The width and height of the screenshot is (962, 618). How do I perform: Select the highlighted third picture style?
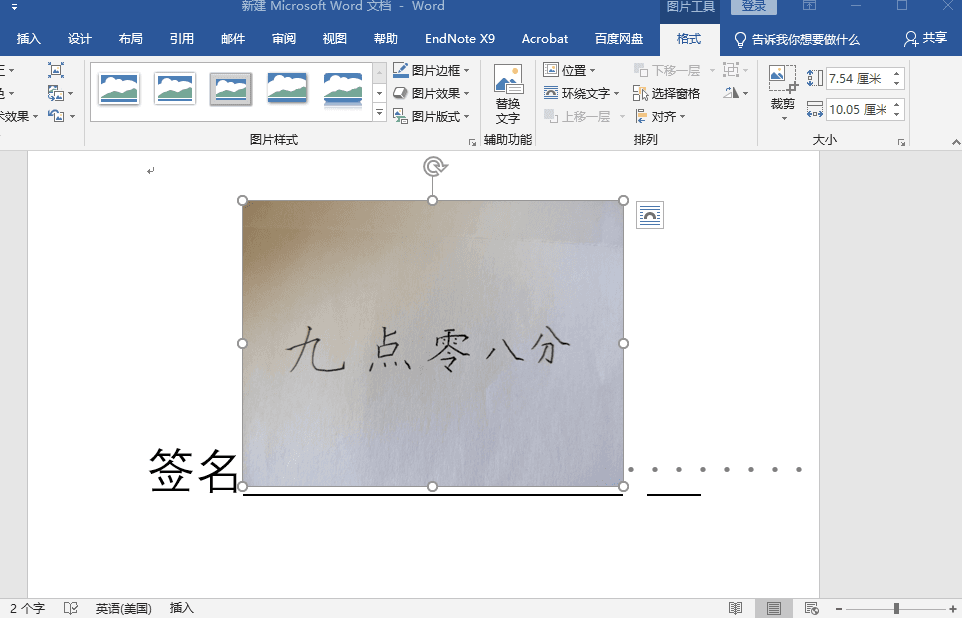click(x=231, y=88)
